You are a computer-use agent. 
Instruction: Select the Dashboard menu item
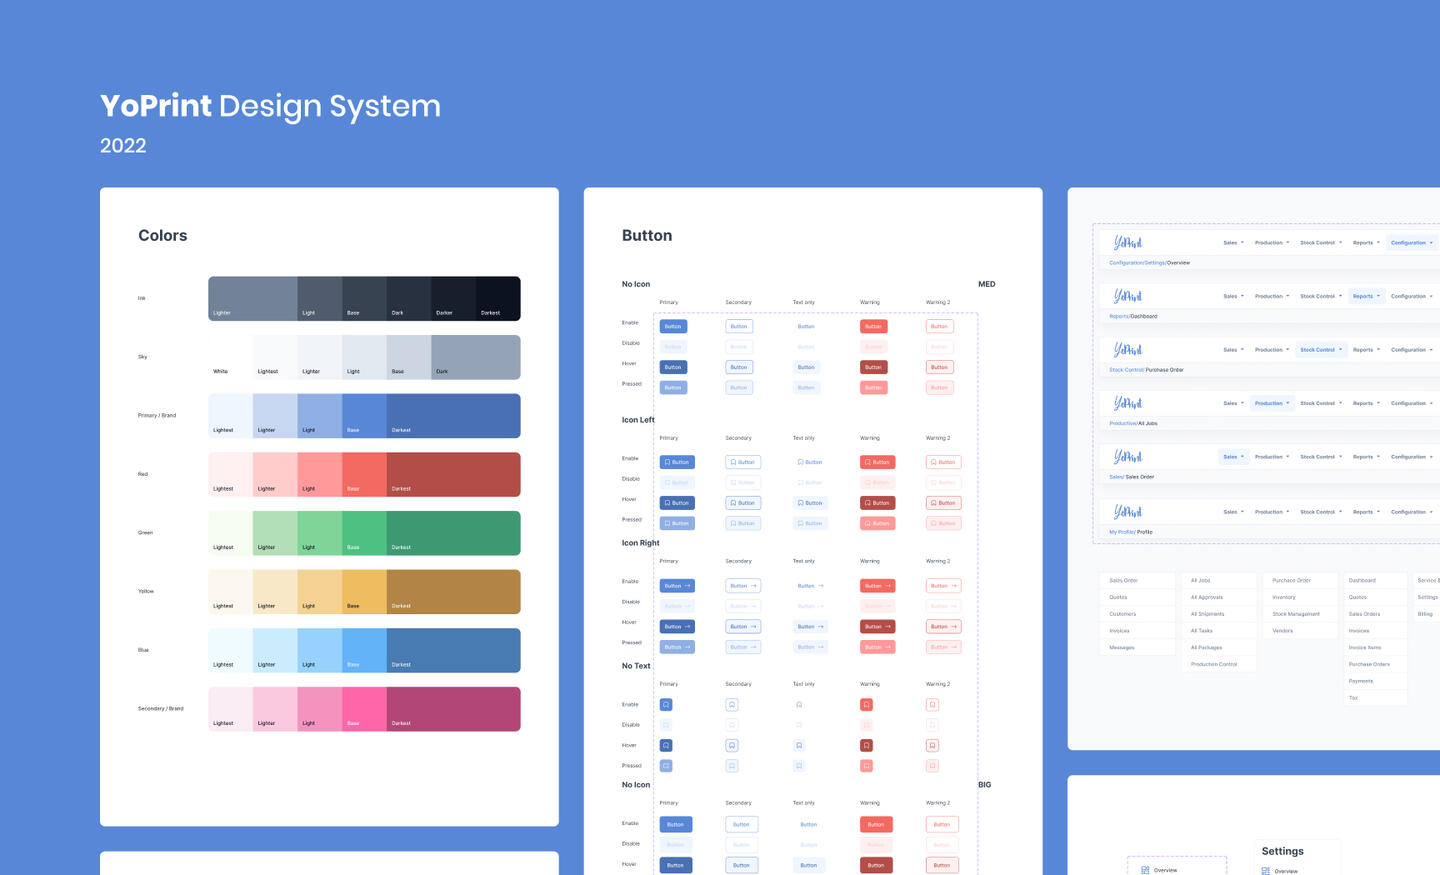tap(1375, 580)
